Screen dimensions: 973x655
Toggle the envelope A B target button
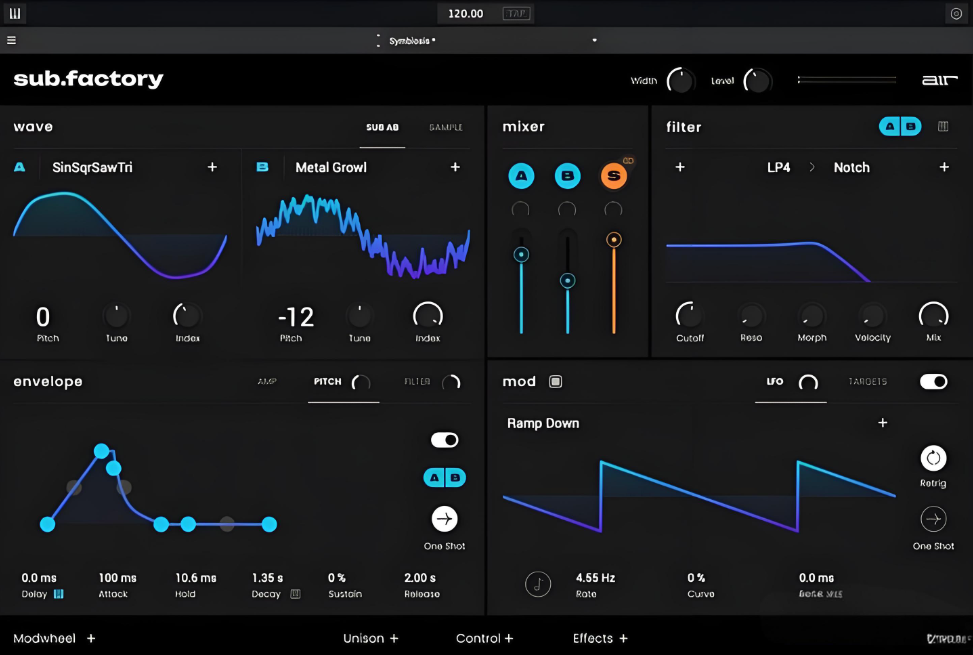click(444, 478)
